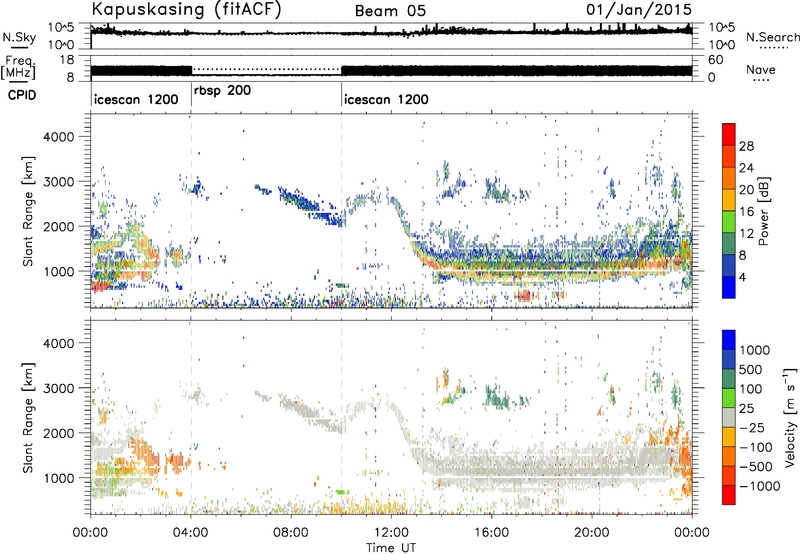The width and height of the screenshot is (800, 554).
Task: Select the 'Nave' legend label
Action: coord(760,70)
